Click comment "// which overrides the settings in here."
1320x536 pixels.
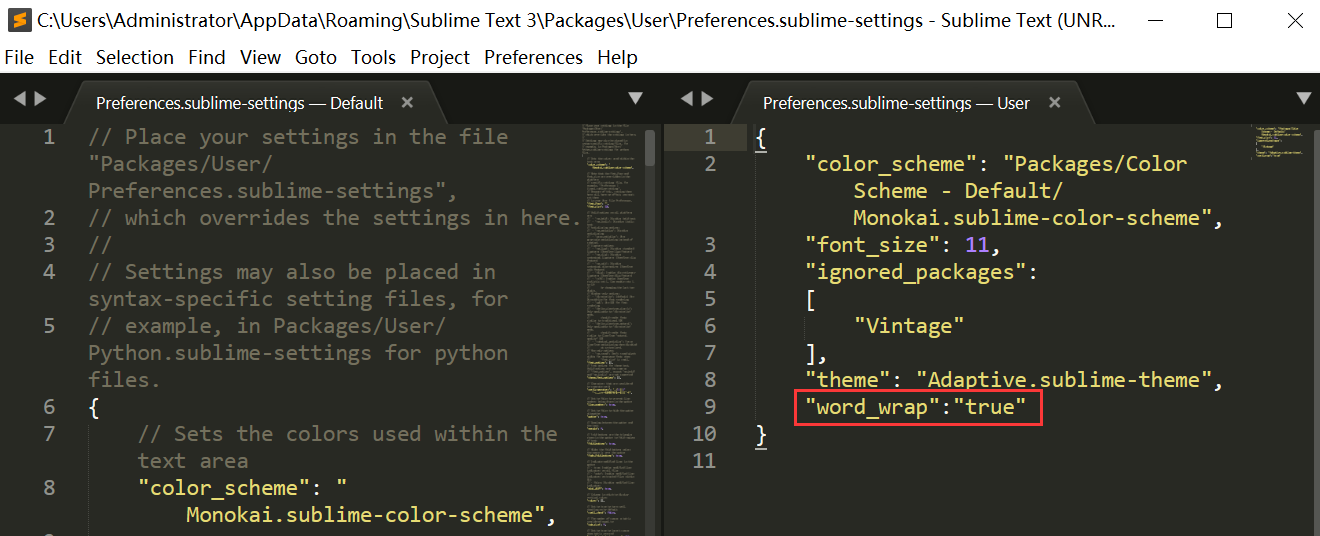pyautogui.click(x=335, y=218)
